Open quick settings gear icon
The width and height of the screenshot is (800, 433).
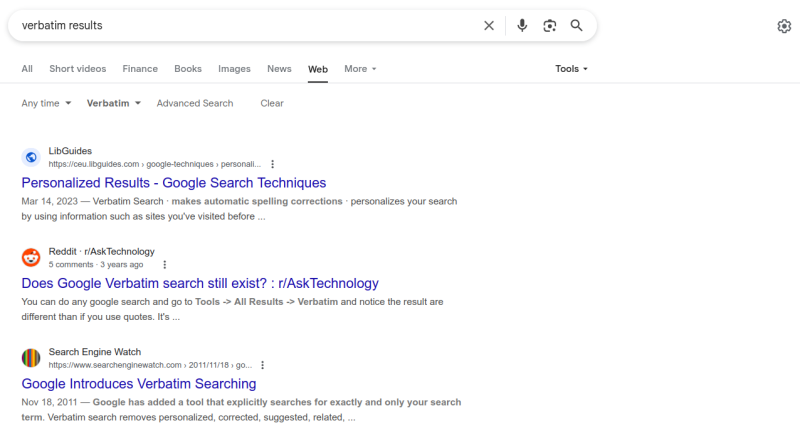tap(784, 26)
